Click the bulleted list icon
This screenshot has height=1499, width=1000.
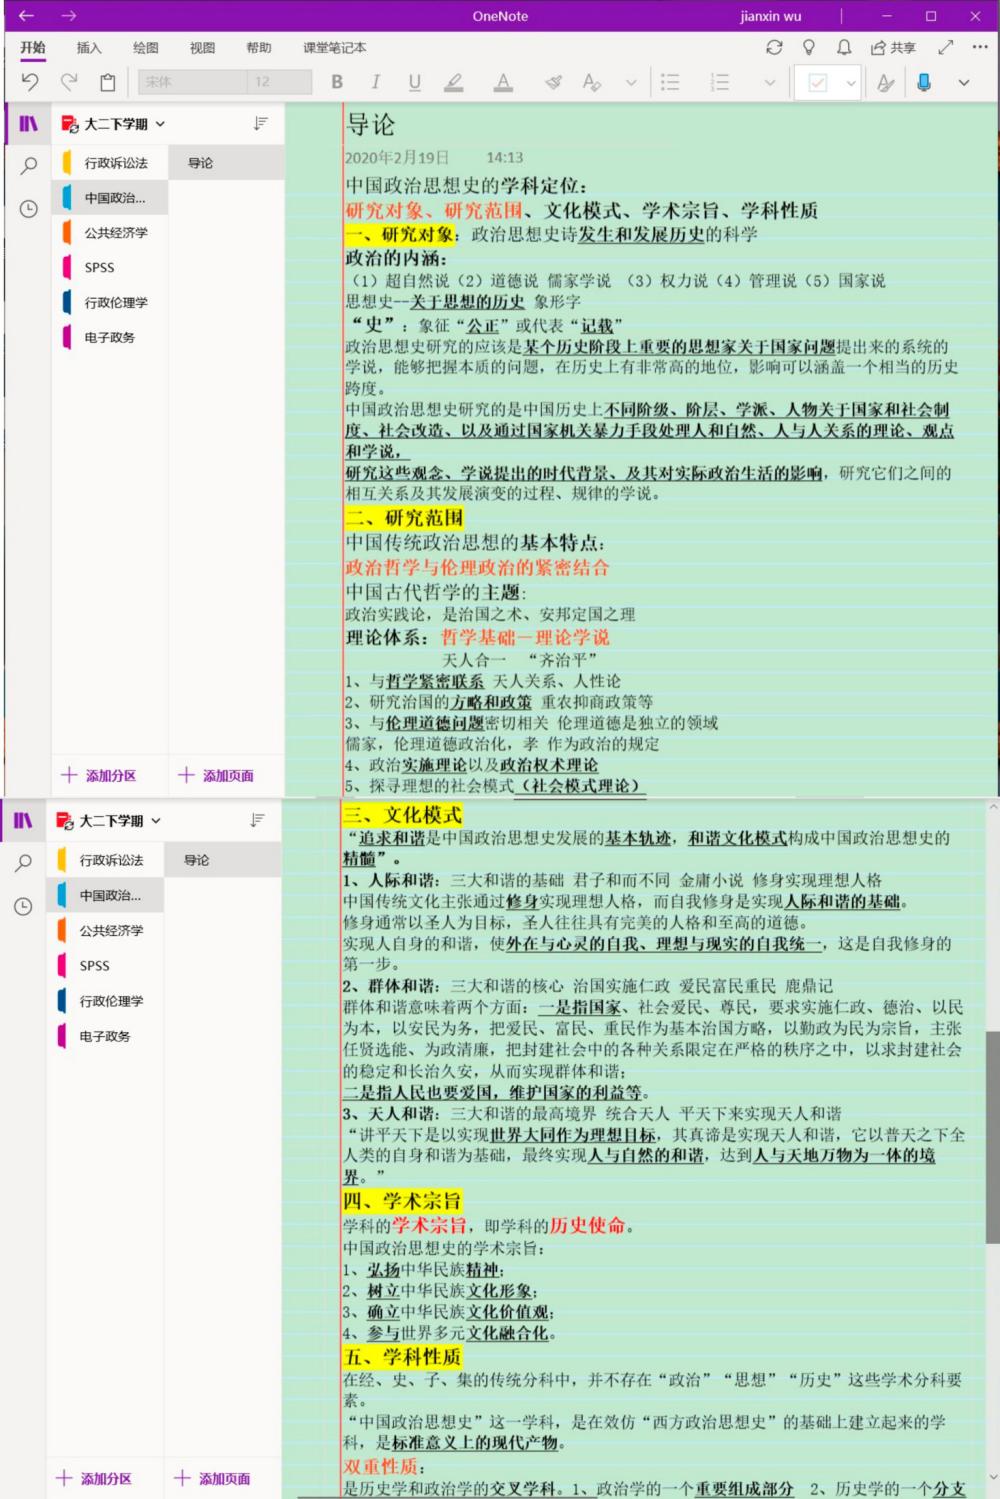670,82
